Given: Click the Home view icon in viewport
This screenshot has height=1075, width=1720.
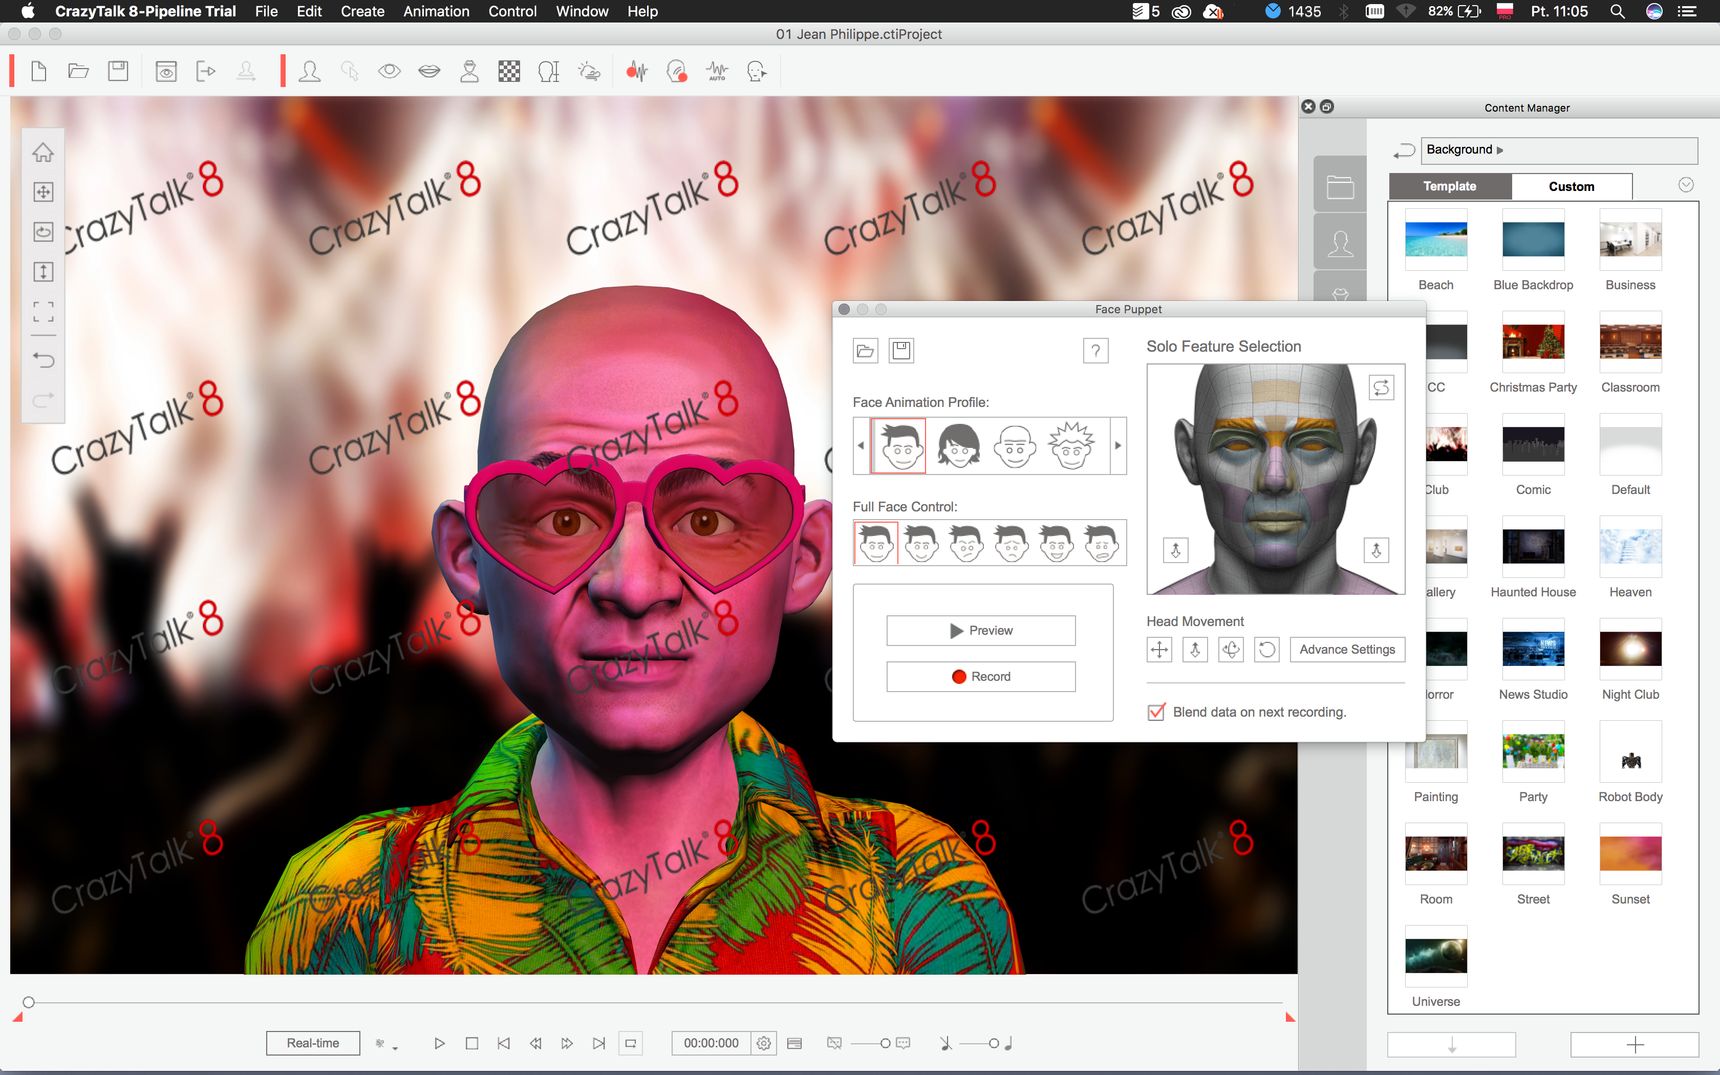Looking at the screenshot, I should coord(43,152).
